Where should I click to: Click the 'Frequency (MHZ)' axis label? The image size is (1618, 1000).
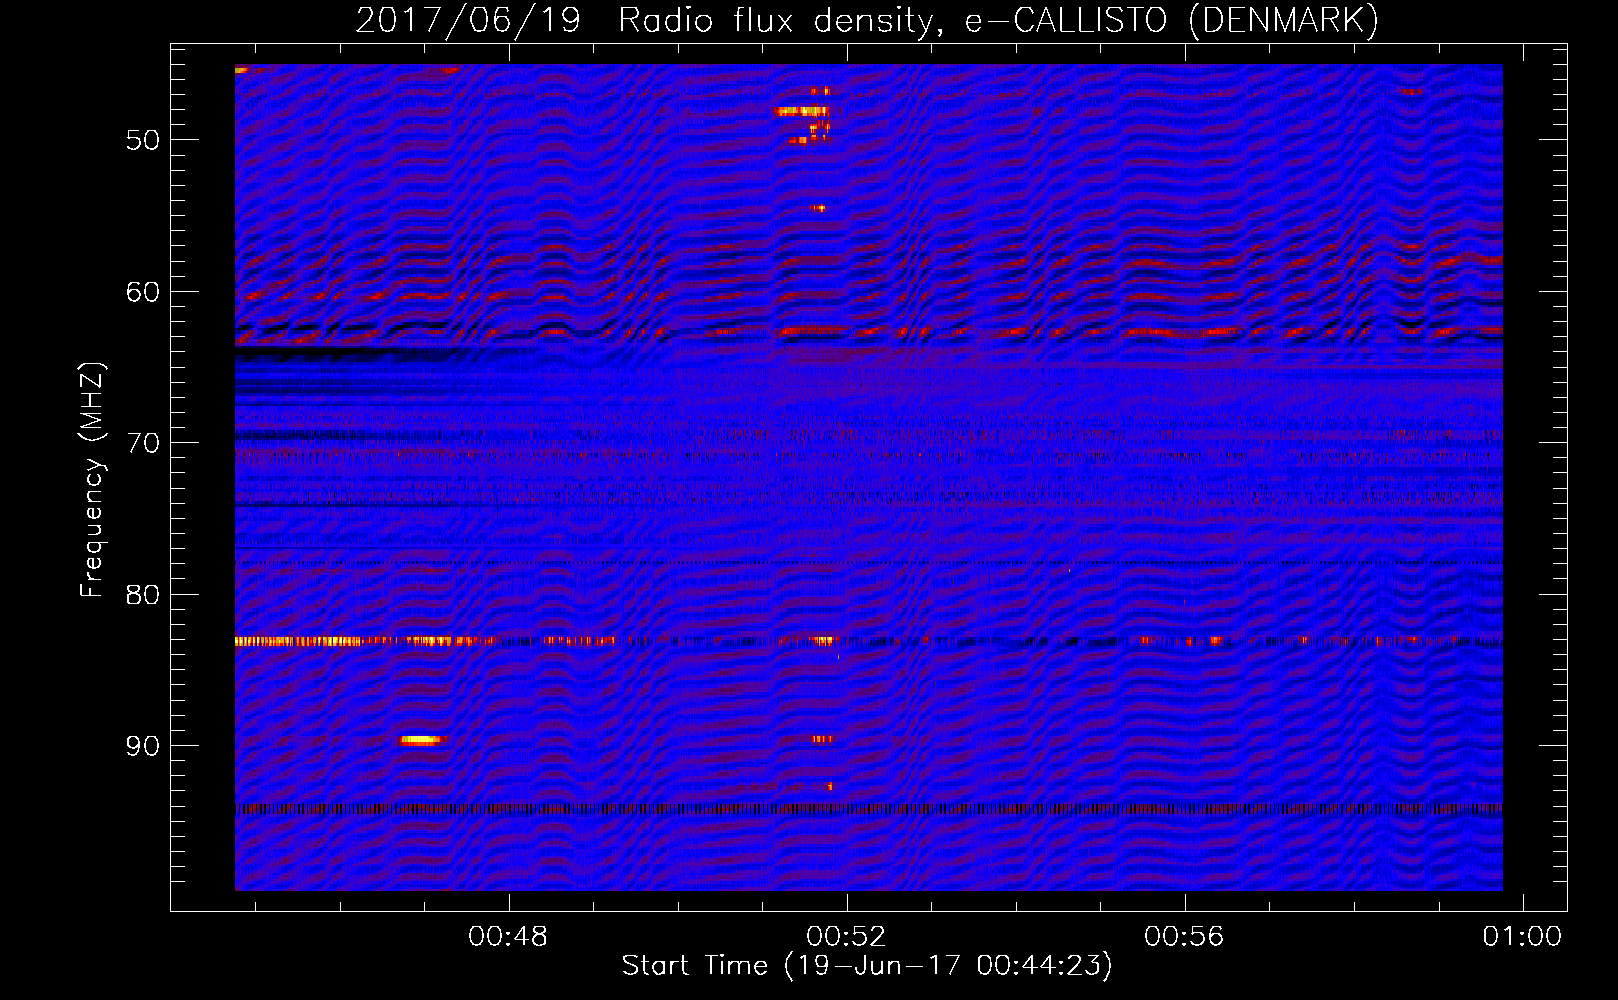(x=92, y=480)
